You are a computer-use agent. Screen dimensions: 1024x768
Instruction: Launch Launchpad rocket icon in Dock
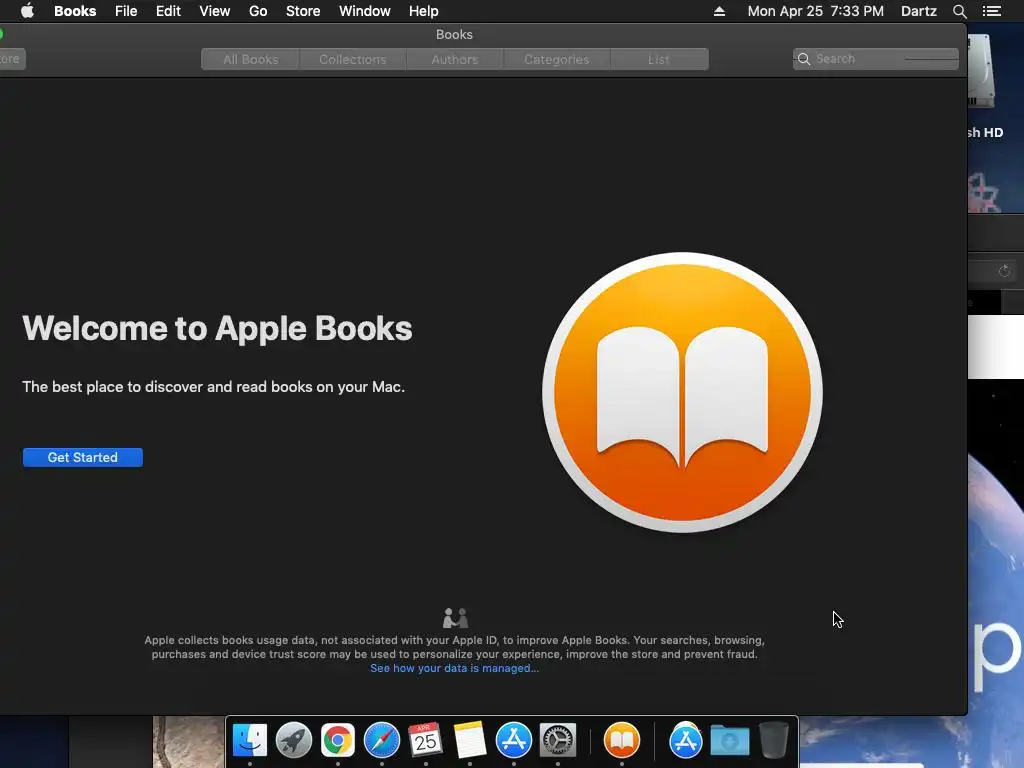point(294,740)
